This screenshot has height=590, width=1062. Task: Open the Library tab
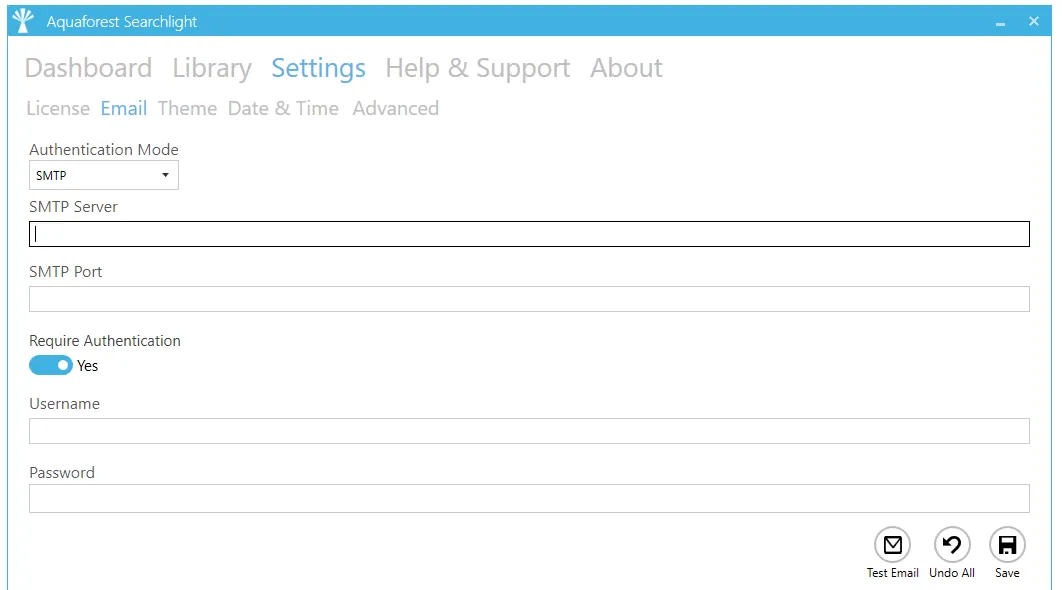pyautogui.click(x=212, y=68)
